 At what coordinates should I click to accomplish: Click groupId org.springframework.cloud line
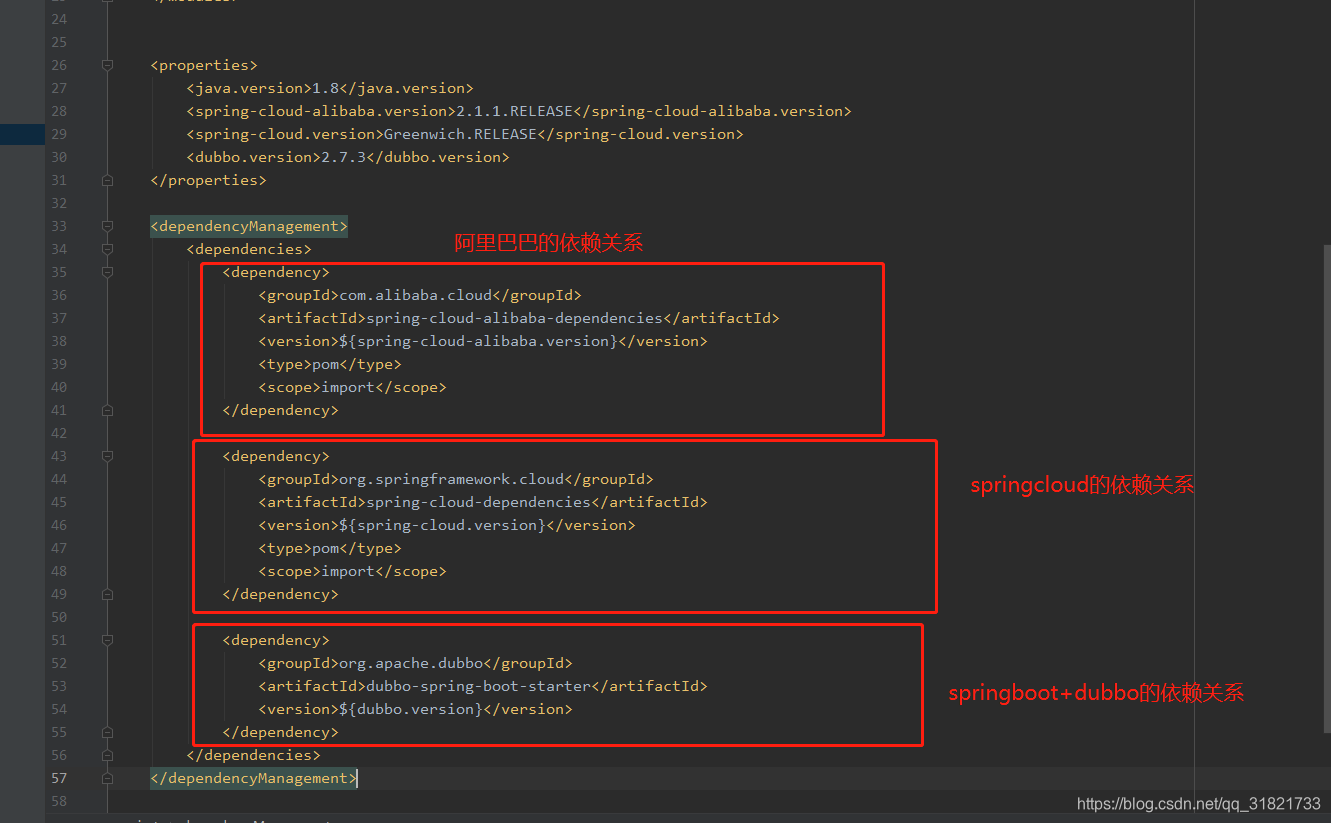click(455, 479)
